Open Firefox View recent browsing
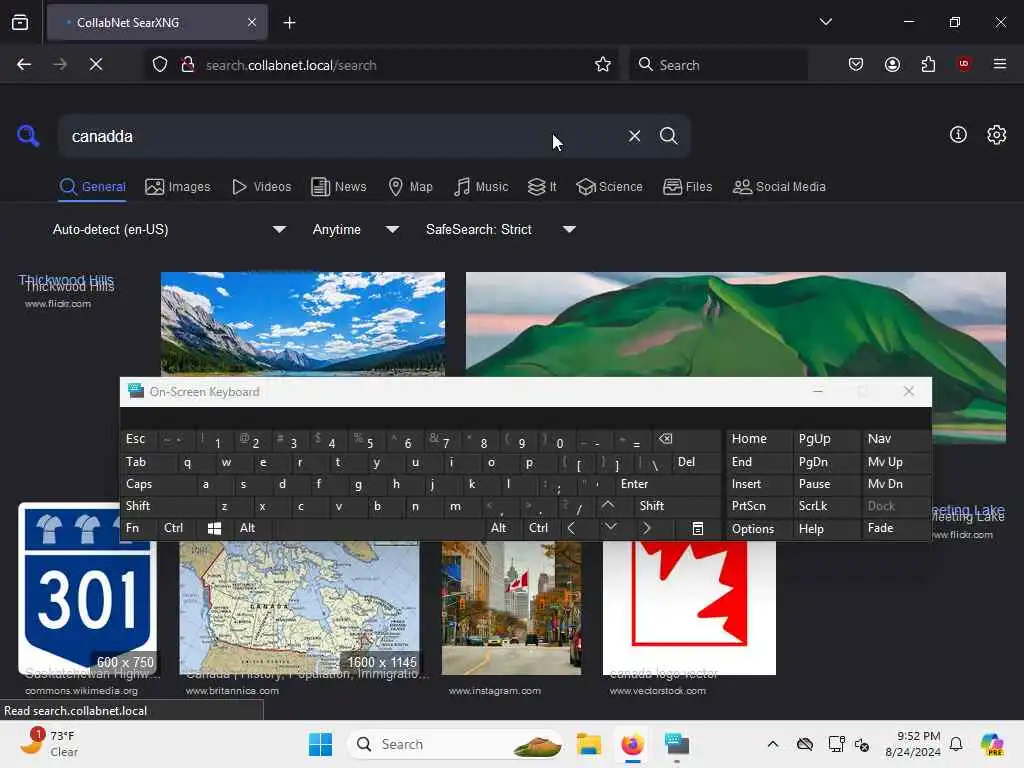This screenshot has width=1024, height=768. [x=20, y=23]
